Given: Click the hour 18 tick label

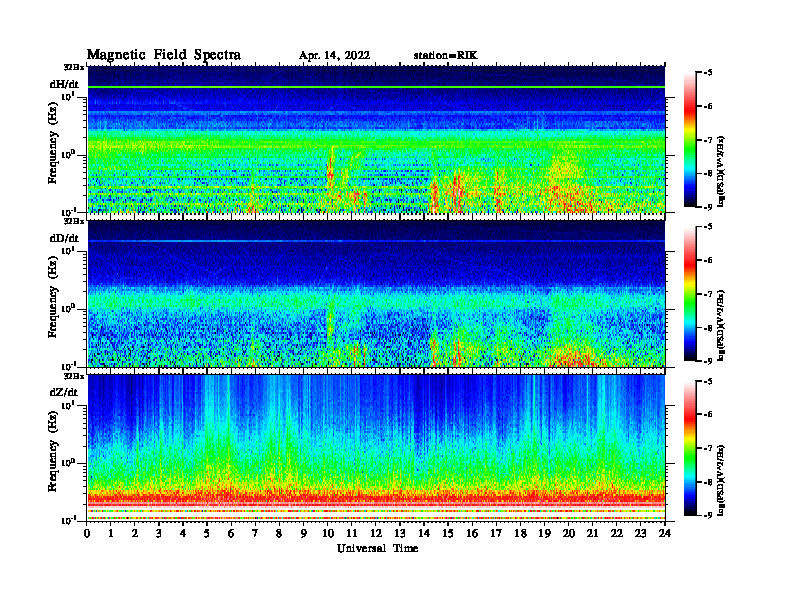Looking at the screenshot, I should pyautogui.click(x=520, y=533).
